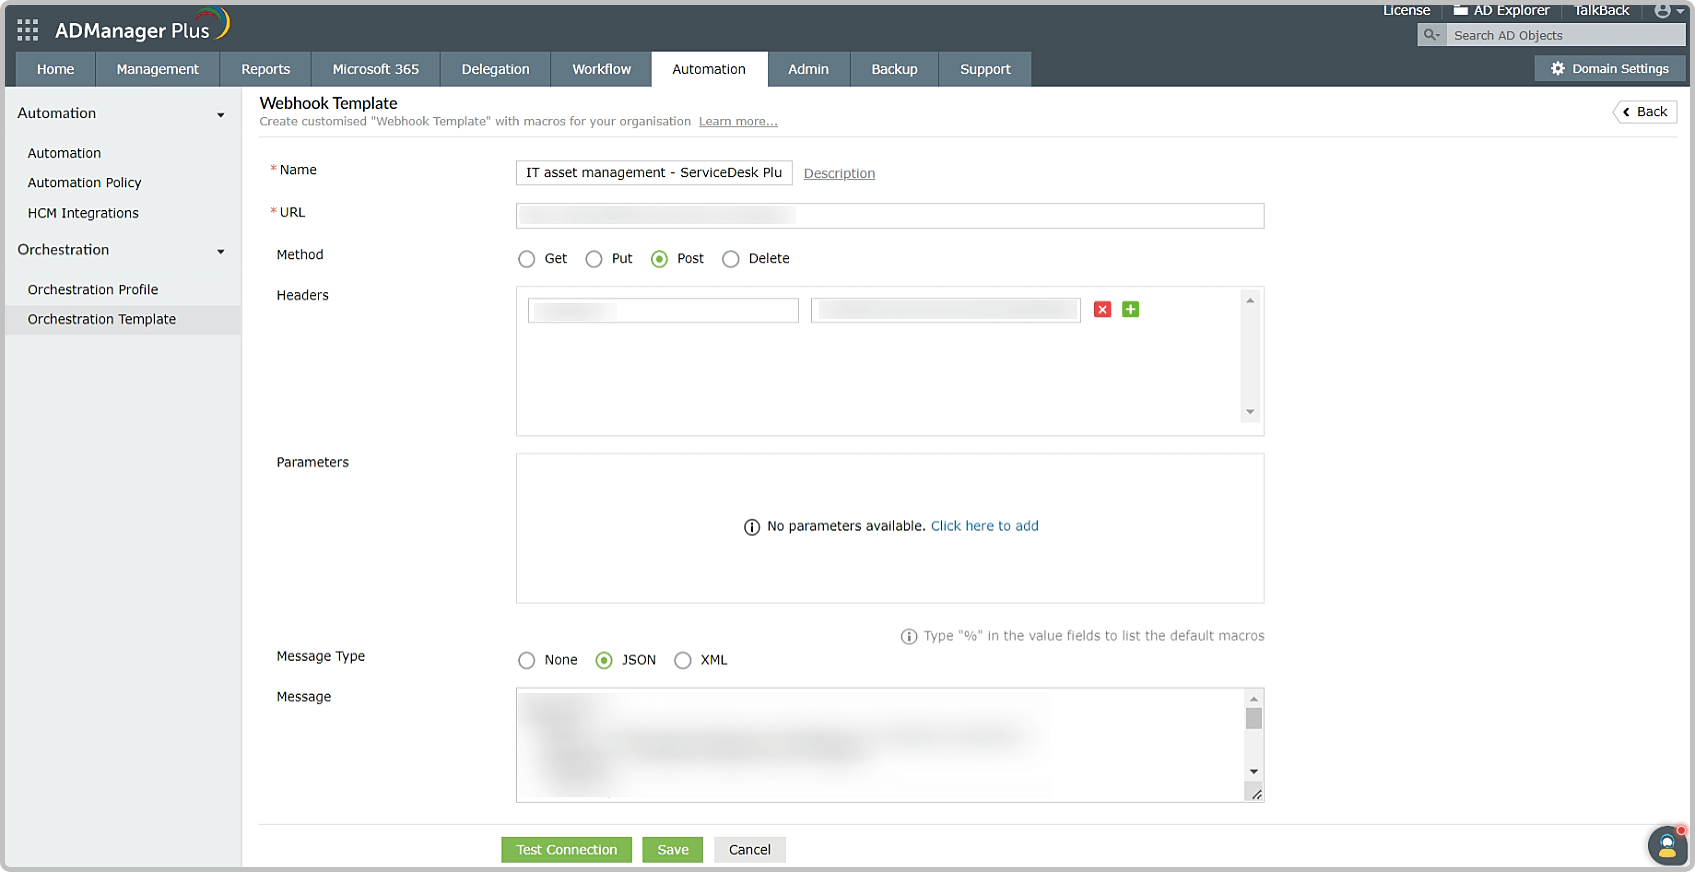The image size is (1695, 872).
Task: Select the Get method radio button
Action: click(x=527, y=259)
